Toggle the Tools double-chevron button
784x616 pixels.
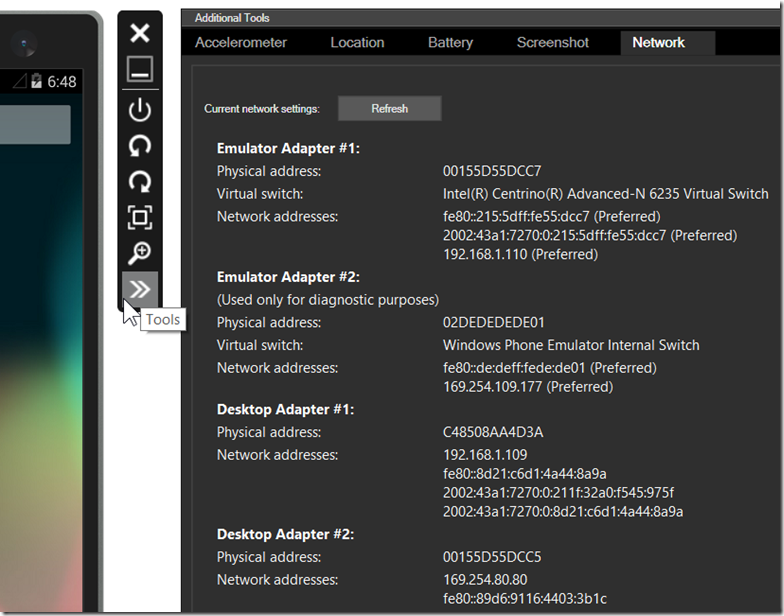tap(140, 290)
